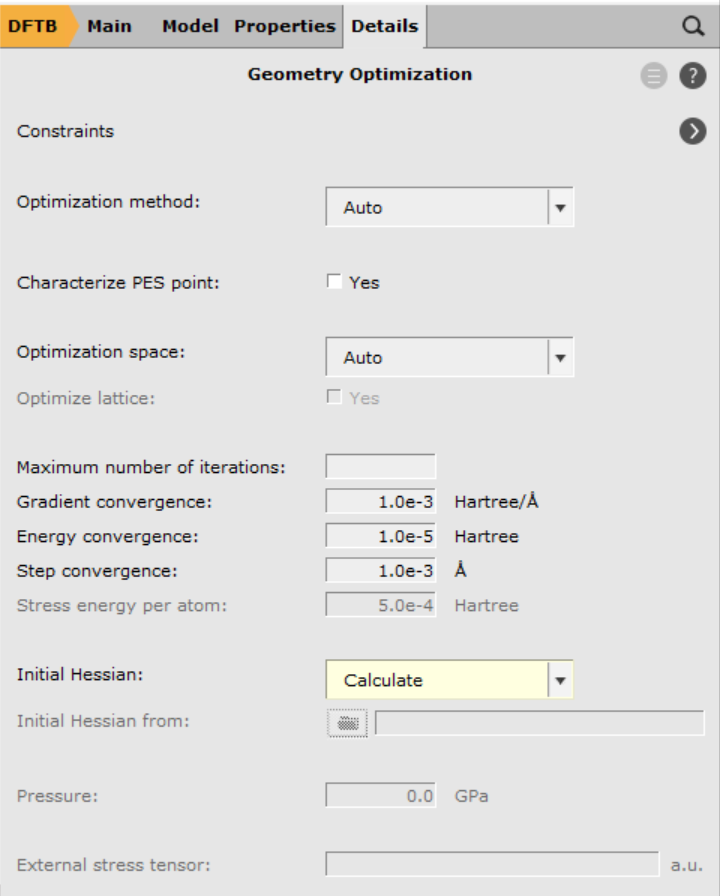
Task: Click the Pressure value field
Action: (x=381, y=795)
